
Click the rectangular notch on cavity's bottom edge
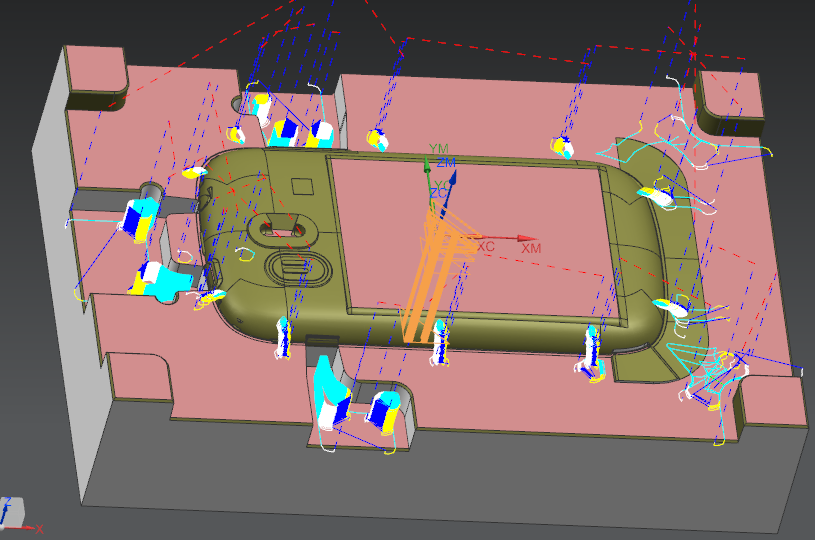322,342
